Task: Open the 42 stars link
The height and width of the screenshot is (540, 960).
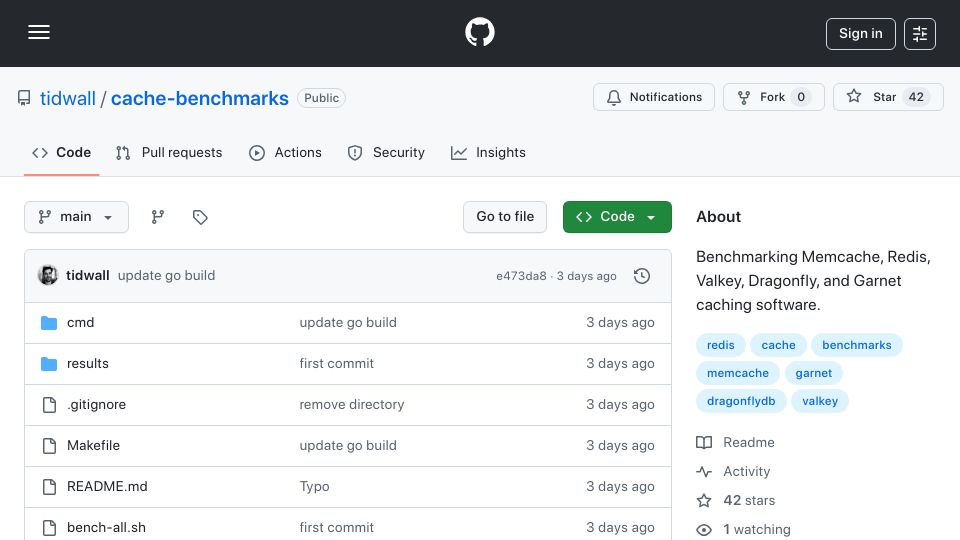Action: [x=735, y=501]
